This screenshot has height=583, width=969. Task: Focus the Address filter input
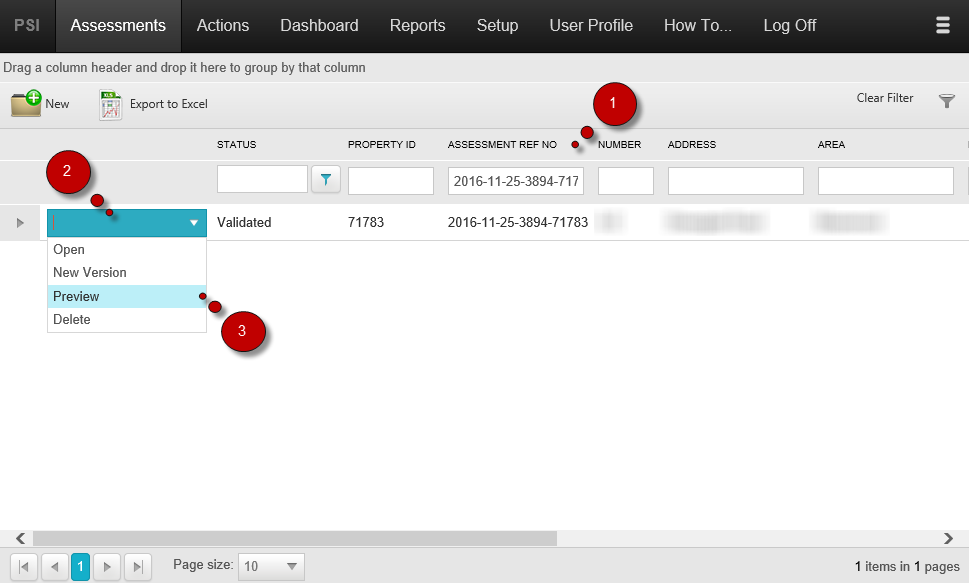tap(735, 181)
